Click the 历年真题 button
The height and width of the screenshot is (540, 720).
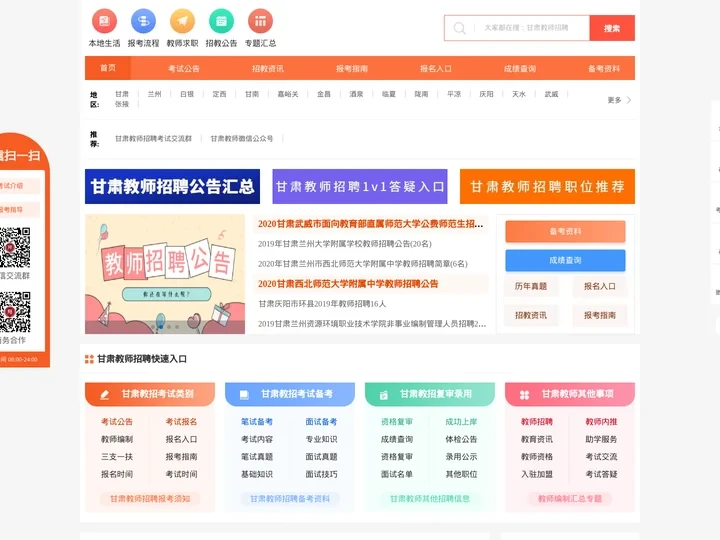click(531, 286)
